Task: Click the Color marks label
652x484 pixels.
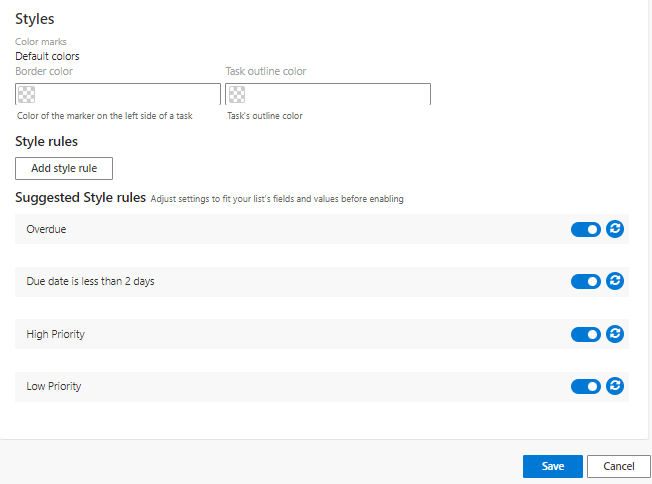Action: 41,42
